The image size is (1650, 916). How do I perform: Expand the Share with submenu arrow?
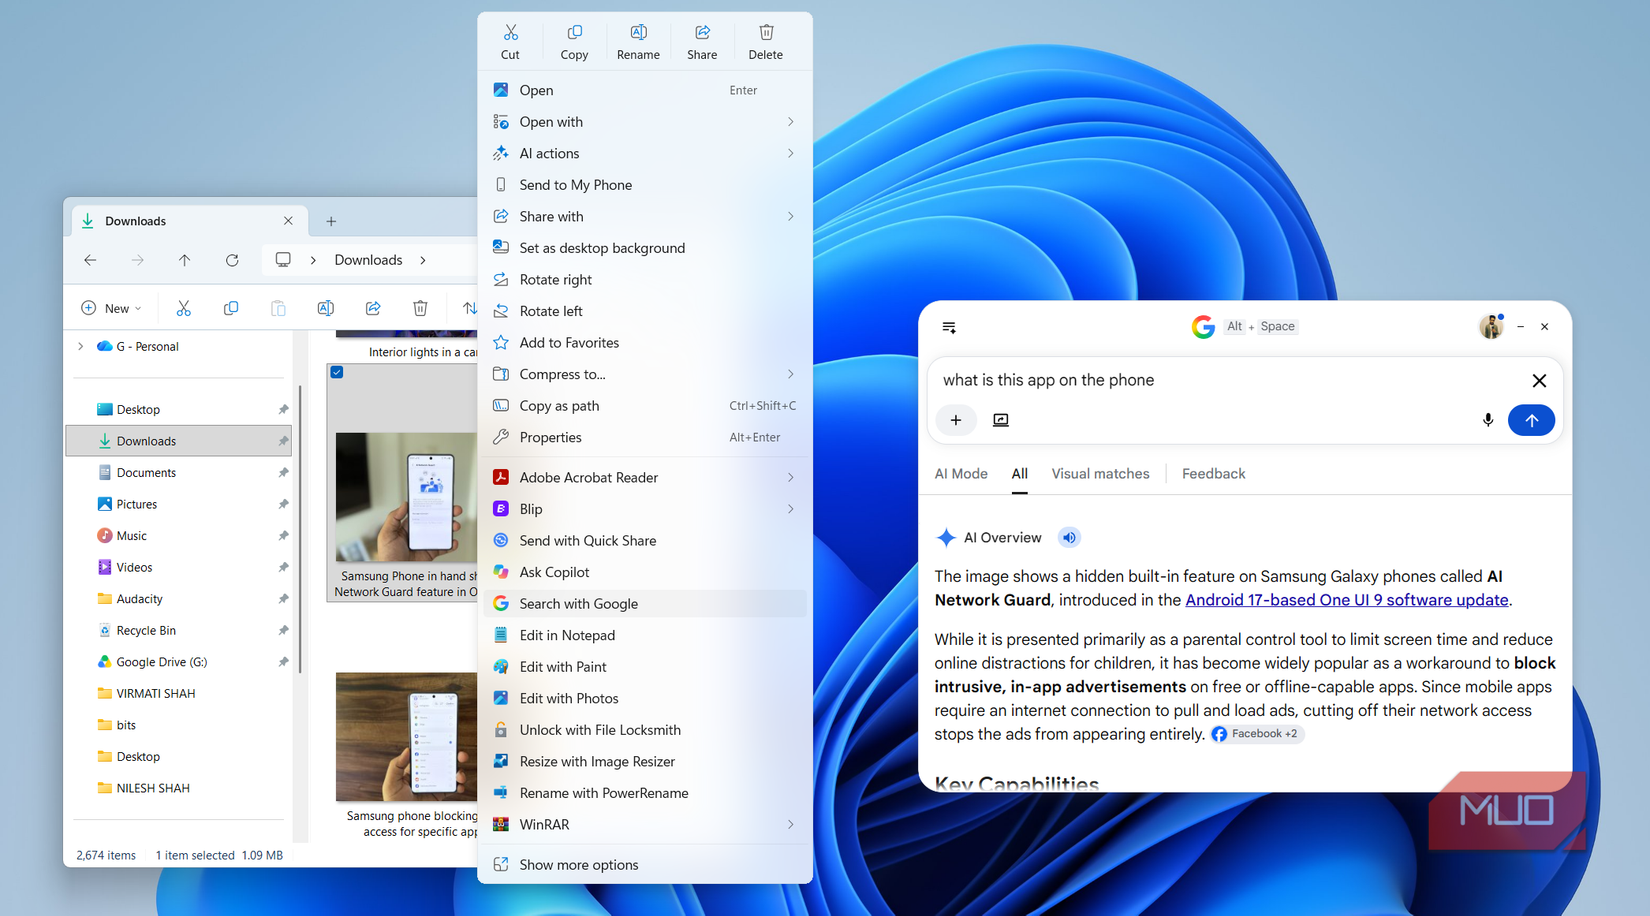point(790,216)
